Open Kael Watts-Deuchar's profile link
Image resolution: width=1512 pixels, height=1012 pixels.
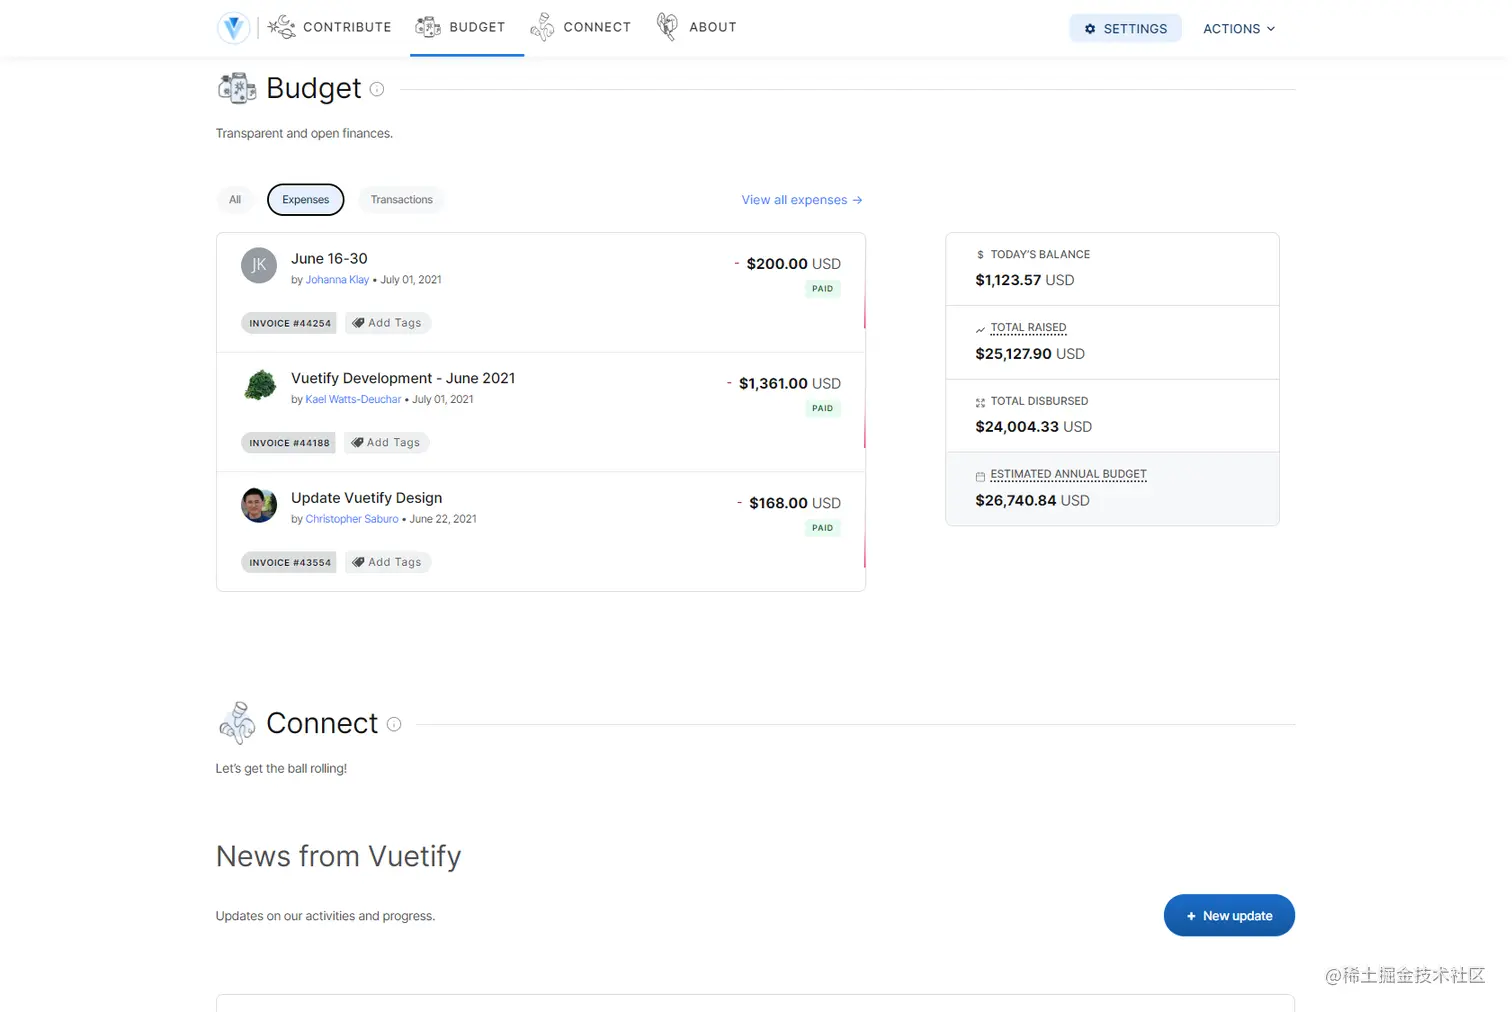pyautogui.click(x=353, y=400)
